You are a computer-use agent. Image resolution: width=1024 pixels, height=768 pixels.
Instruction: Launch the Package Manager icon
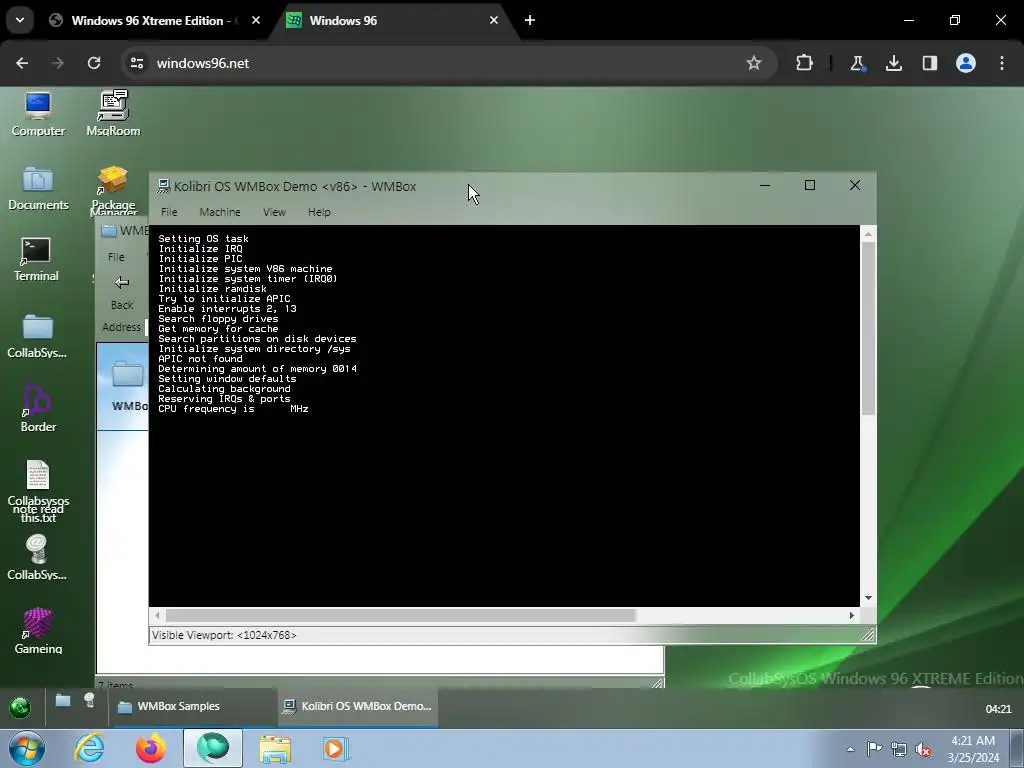pos(113,189)
